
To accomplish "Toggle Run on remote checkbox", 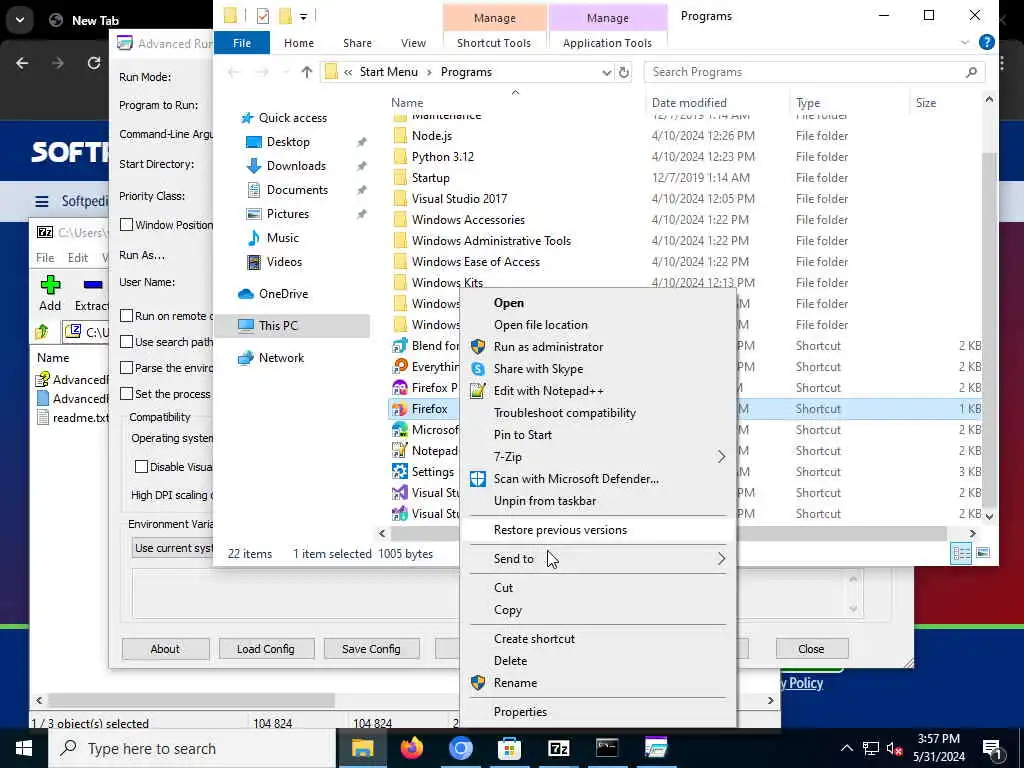I will pyautogui.click(x=127, y=315).
